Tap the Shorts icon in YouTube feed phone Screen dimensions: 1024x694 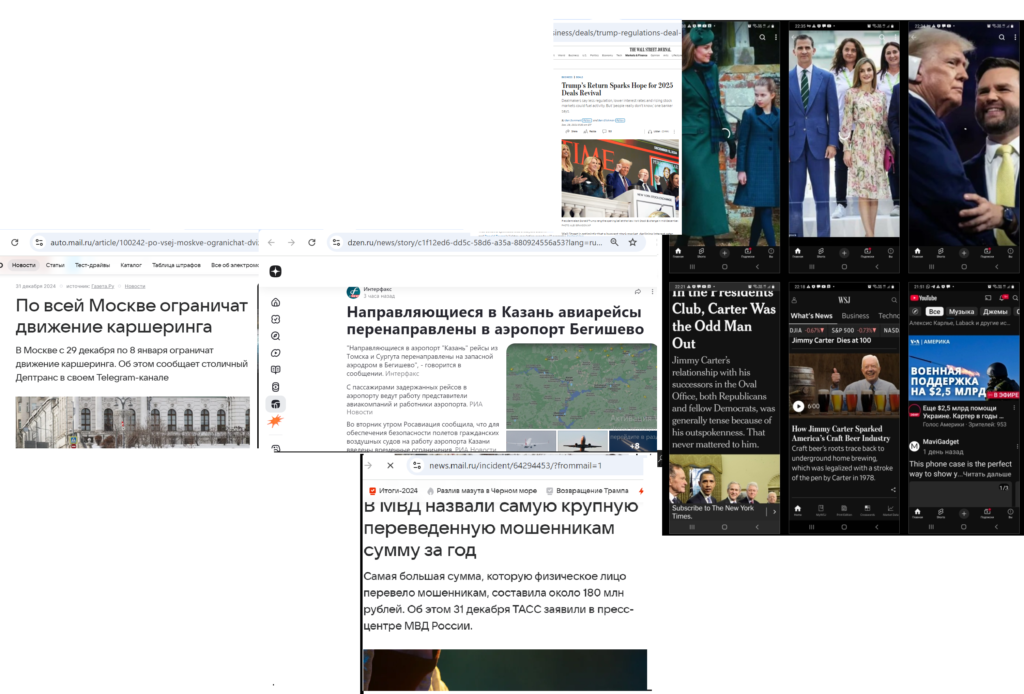(x=940, y=513)
